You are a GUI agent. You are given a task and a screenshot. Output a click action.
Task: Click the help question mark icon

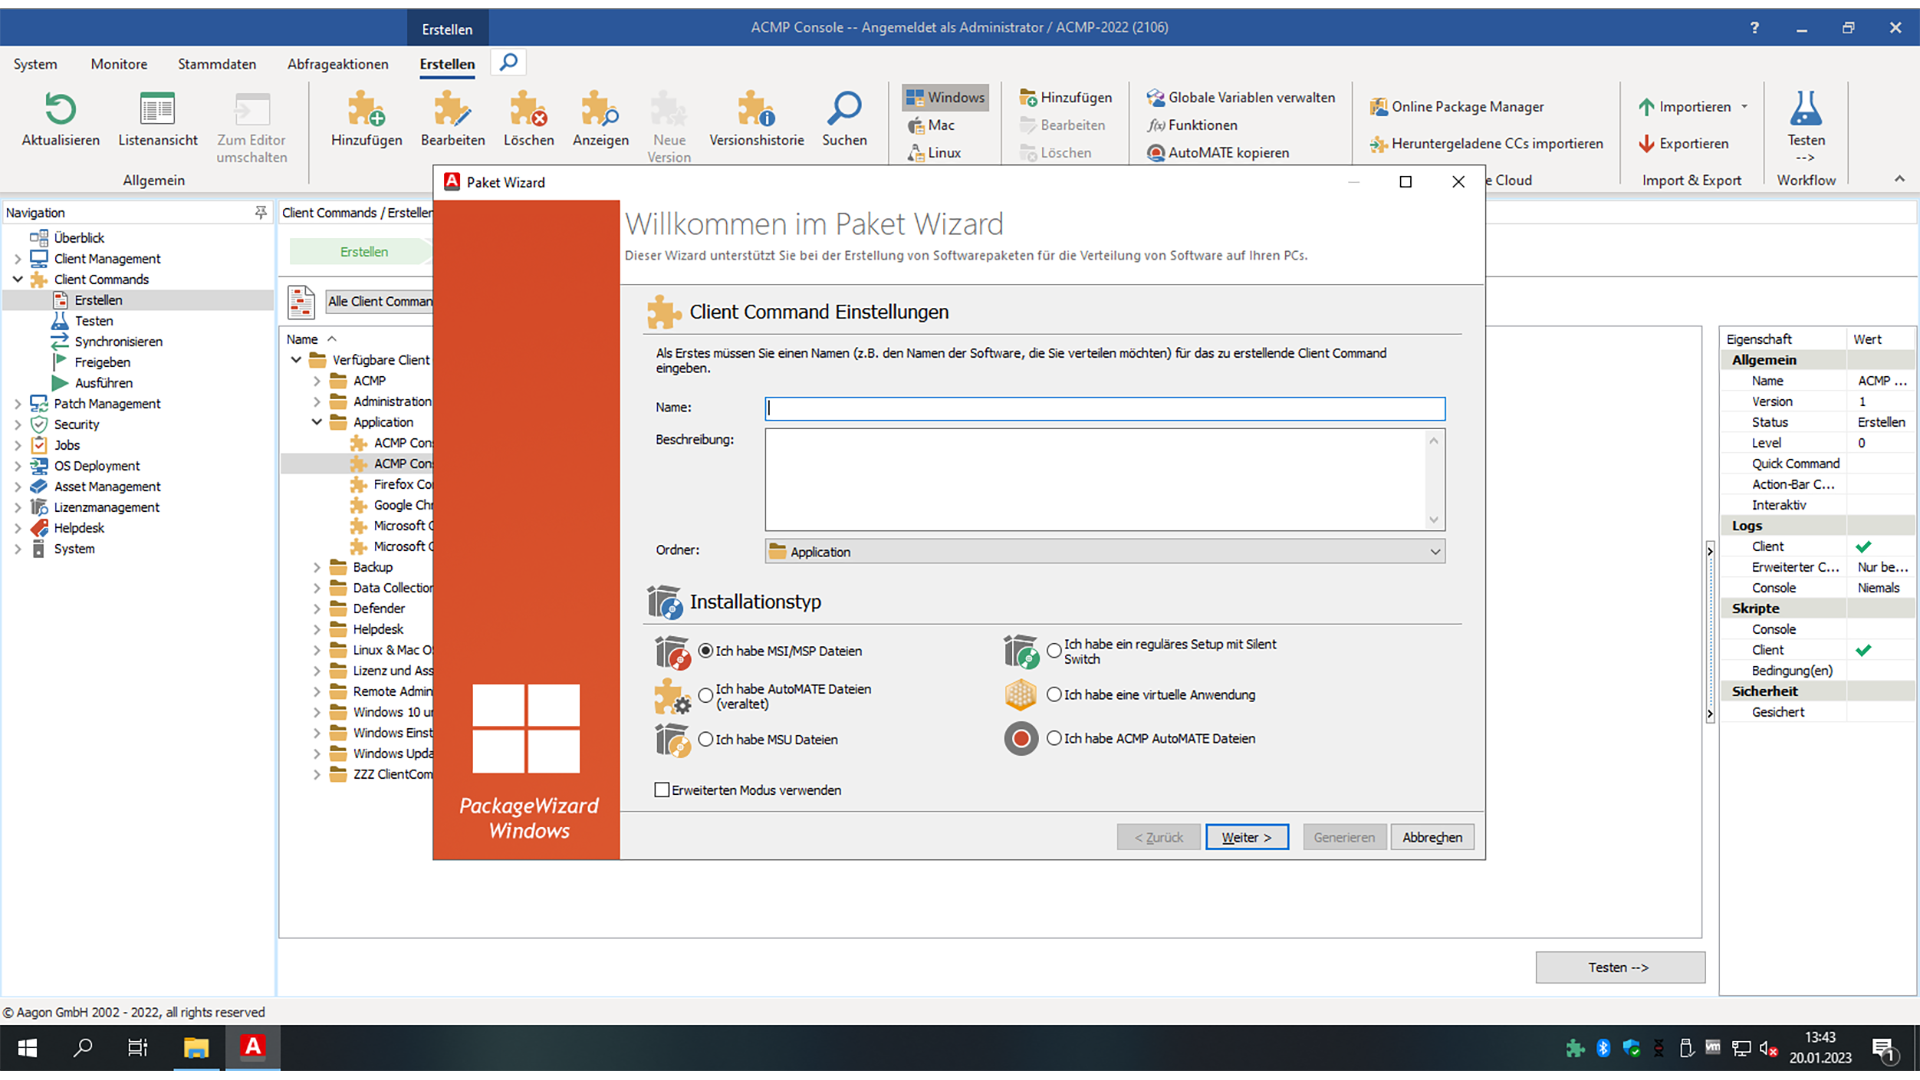pos(1754,27)
